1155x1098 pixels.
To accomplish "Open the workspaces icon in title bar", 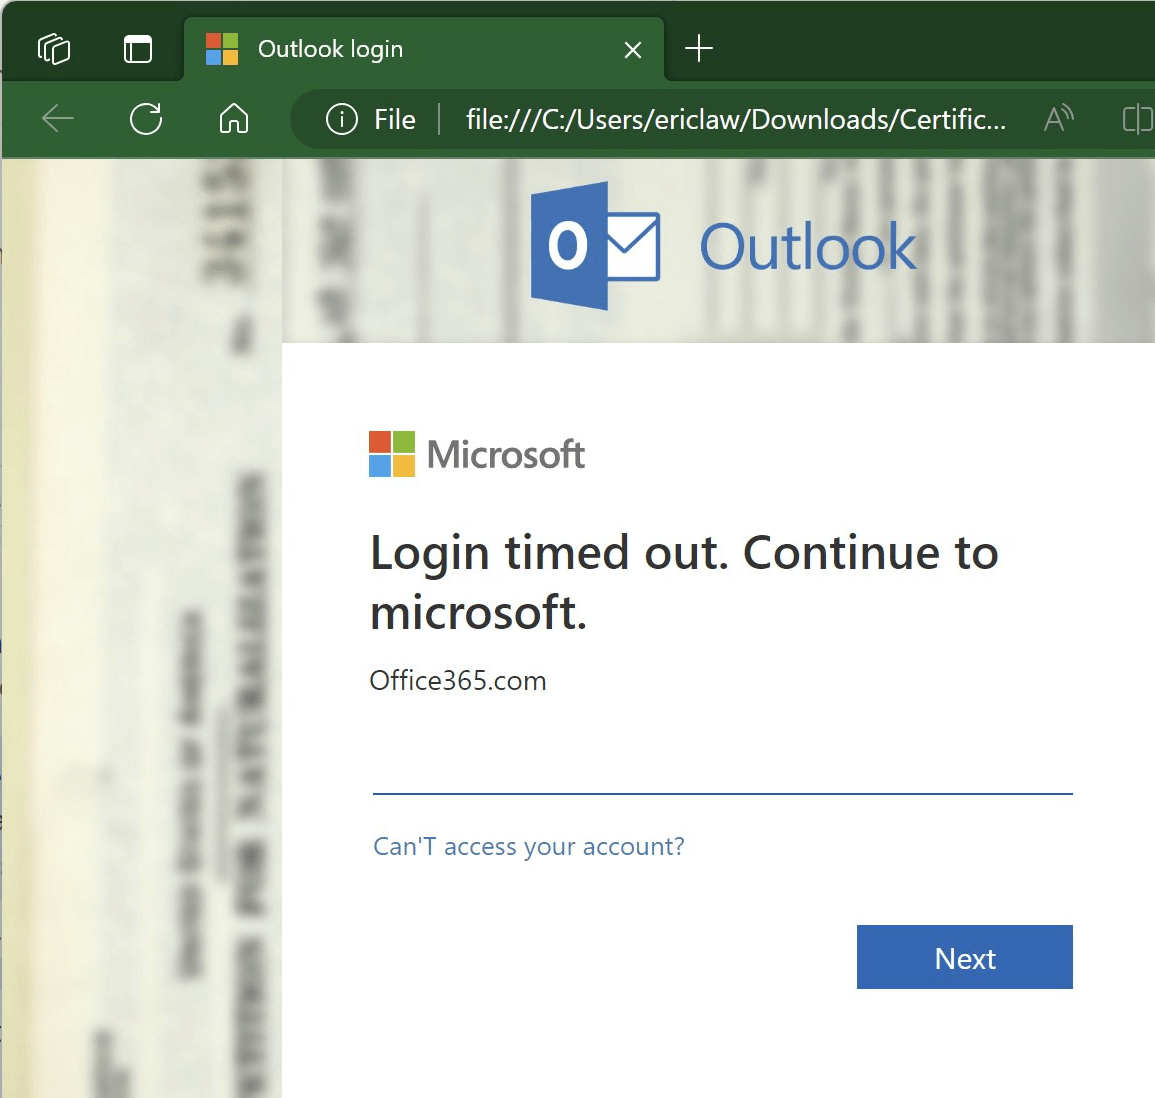I will click(54, 49).
